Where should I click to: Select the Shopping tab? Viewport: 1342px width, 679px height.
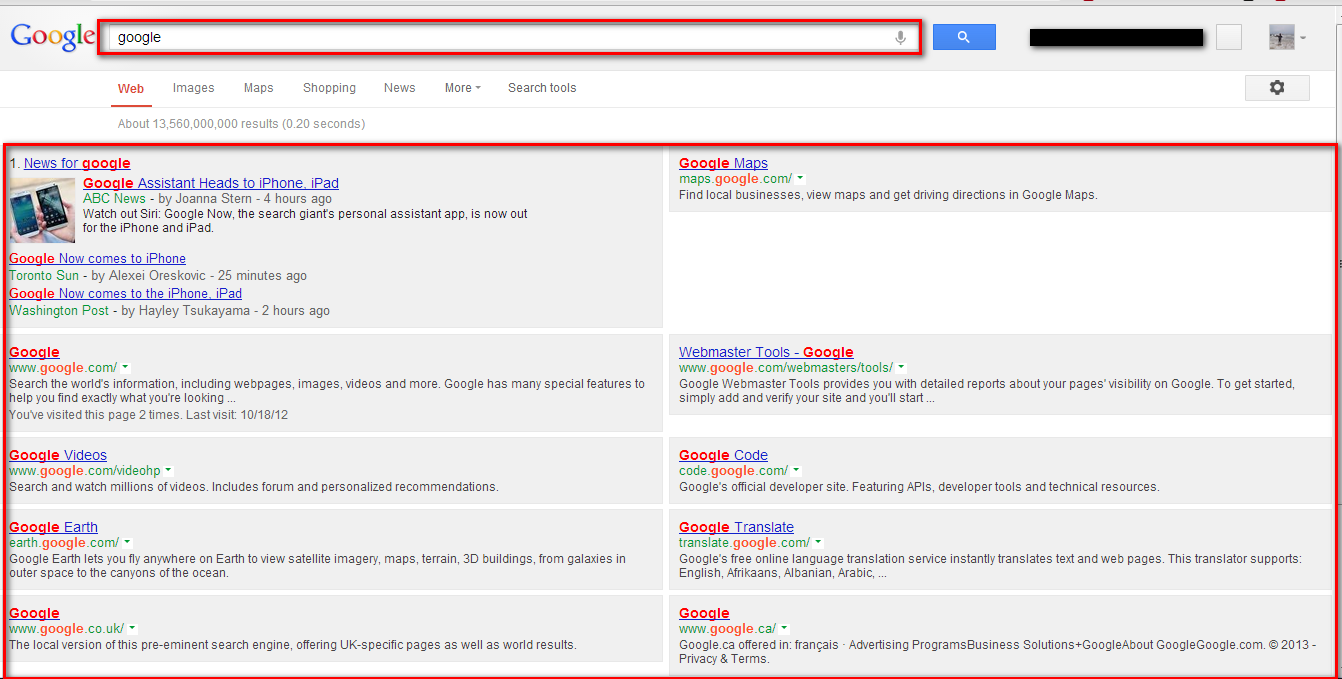click(x=329, y=88)
